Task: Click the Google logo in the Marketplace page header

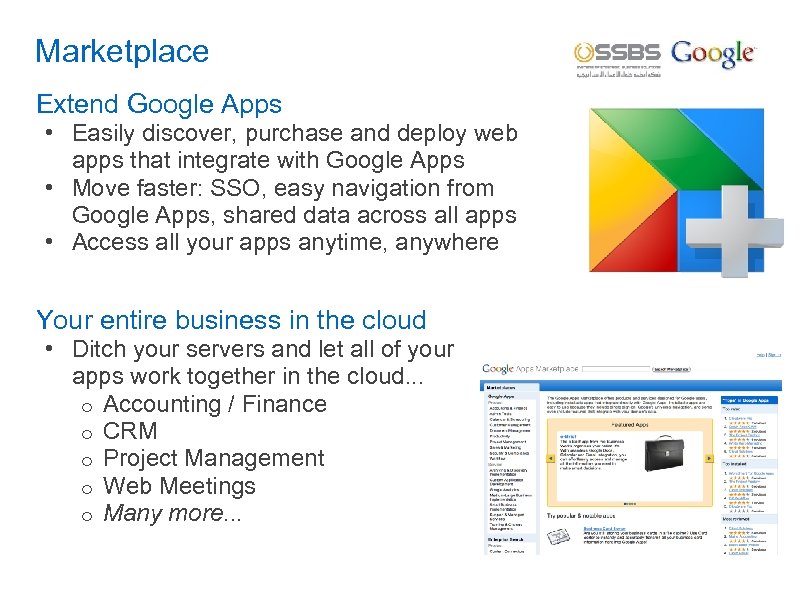Action: (498, 367)
